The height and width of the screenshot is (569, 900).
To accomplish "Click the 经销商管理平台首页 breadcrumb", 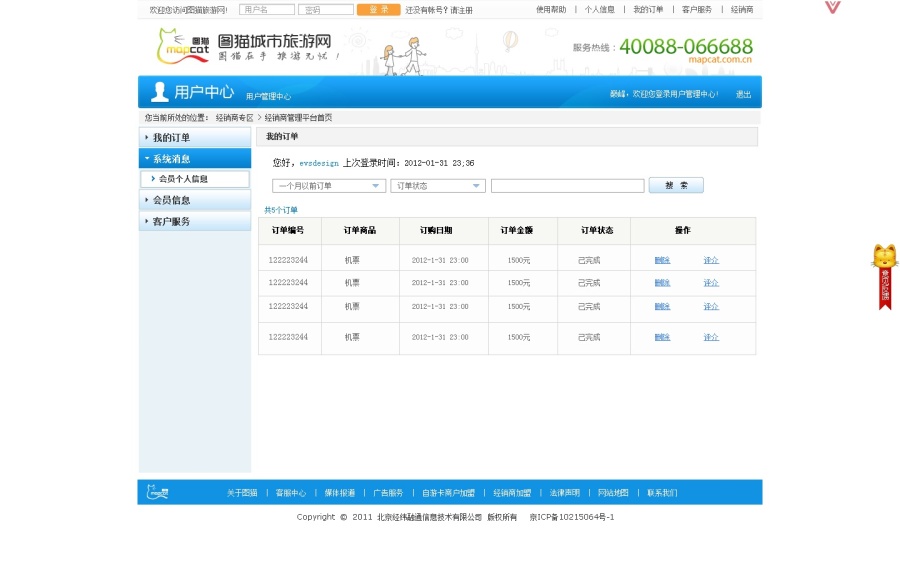I will (298, 118).
